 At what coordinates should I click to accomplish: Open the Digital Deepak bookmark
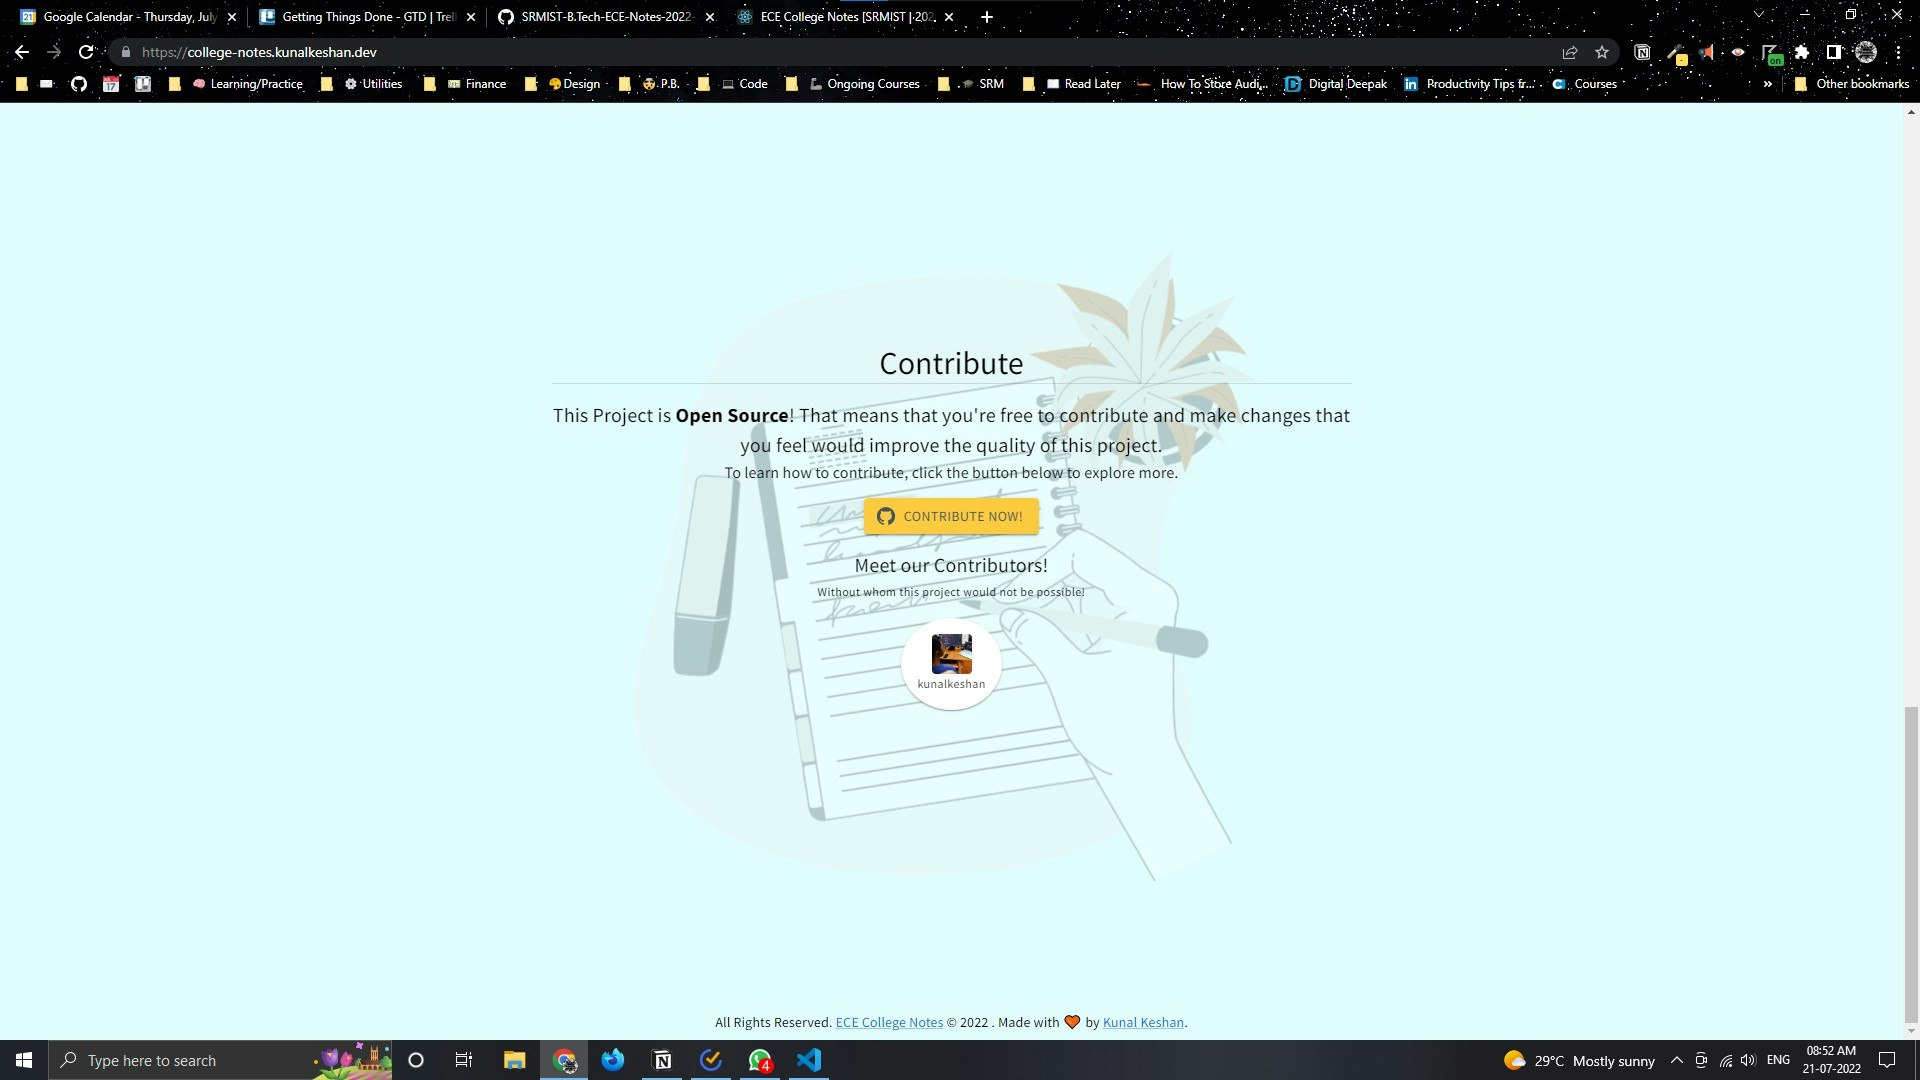(x=1336, y=84)
